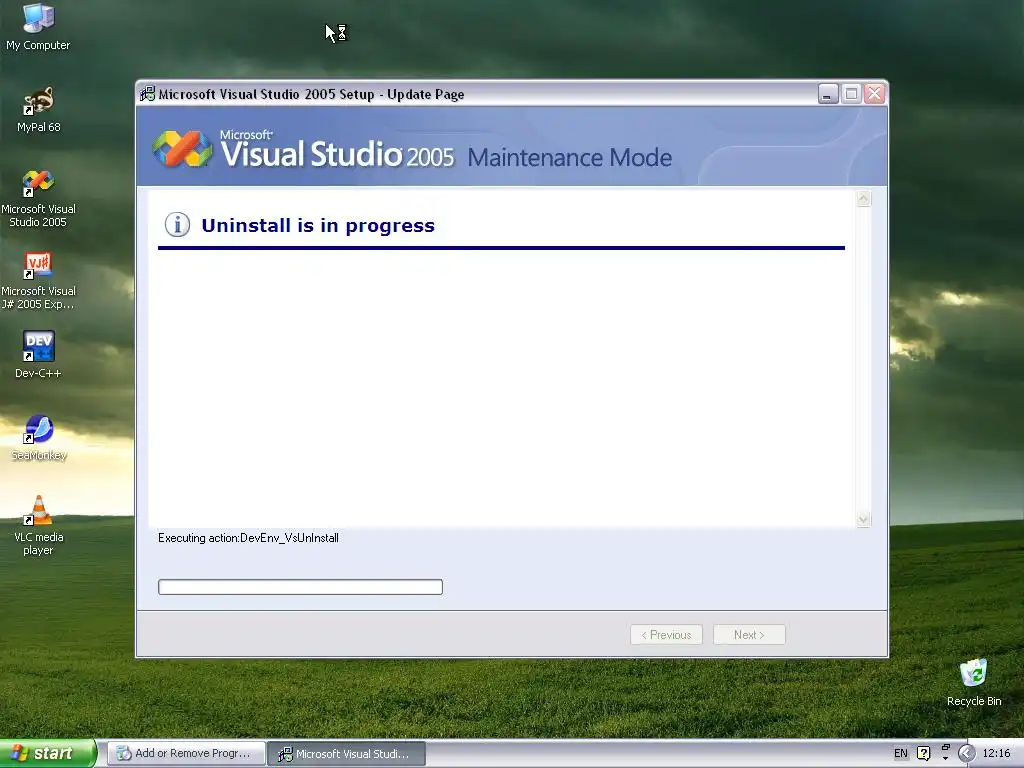The image size is (1024, 768).
Task: Click the uninstall progress bar
Action: [300, 586]
